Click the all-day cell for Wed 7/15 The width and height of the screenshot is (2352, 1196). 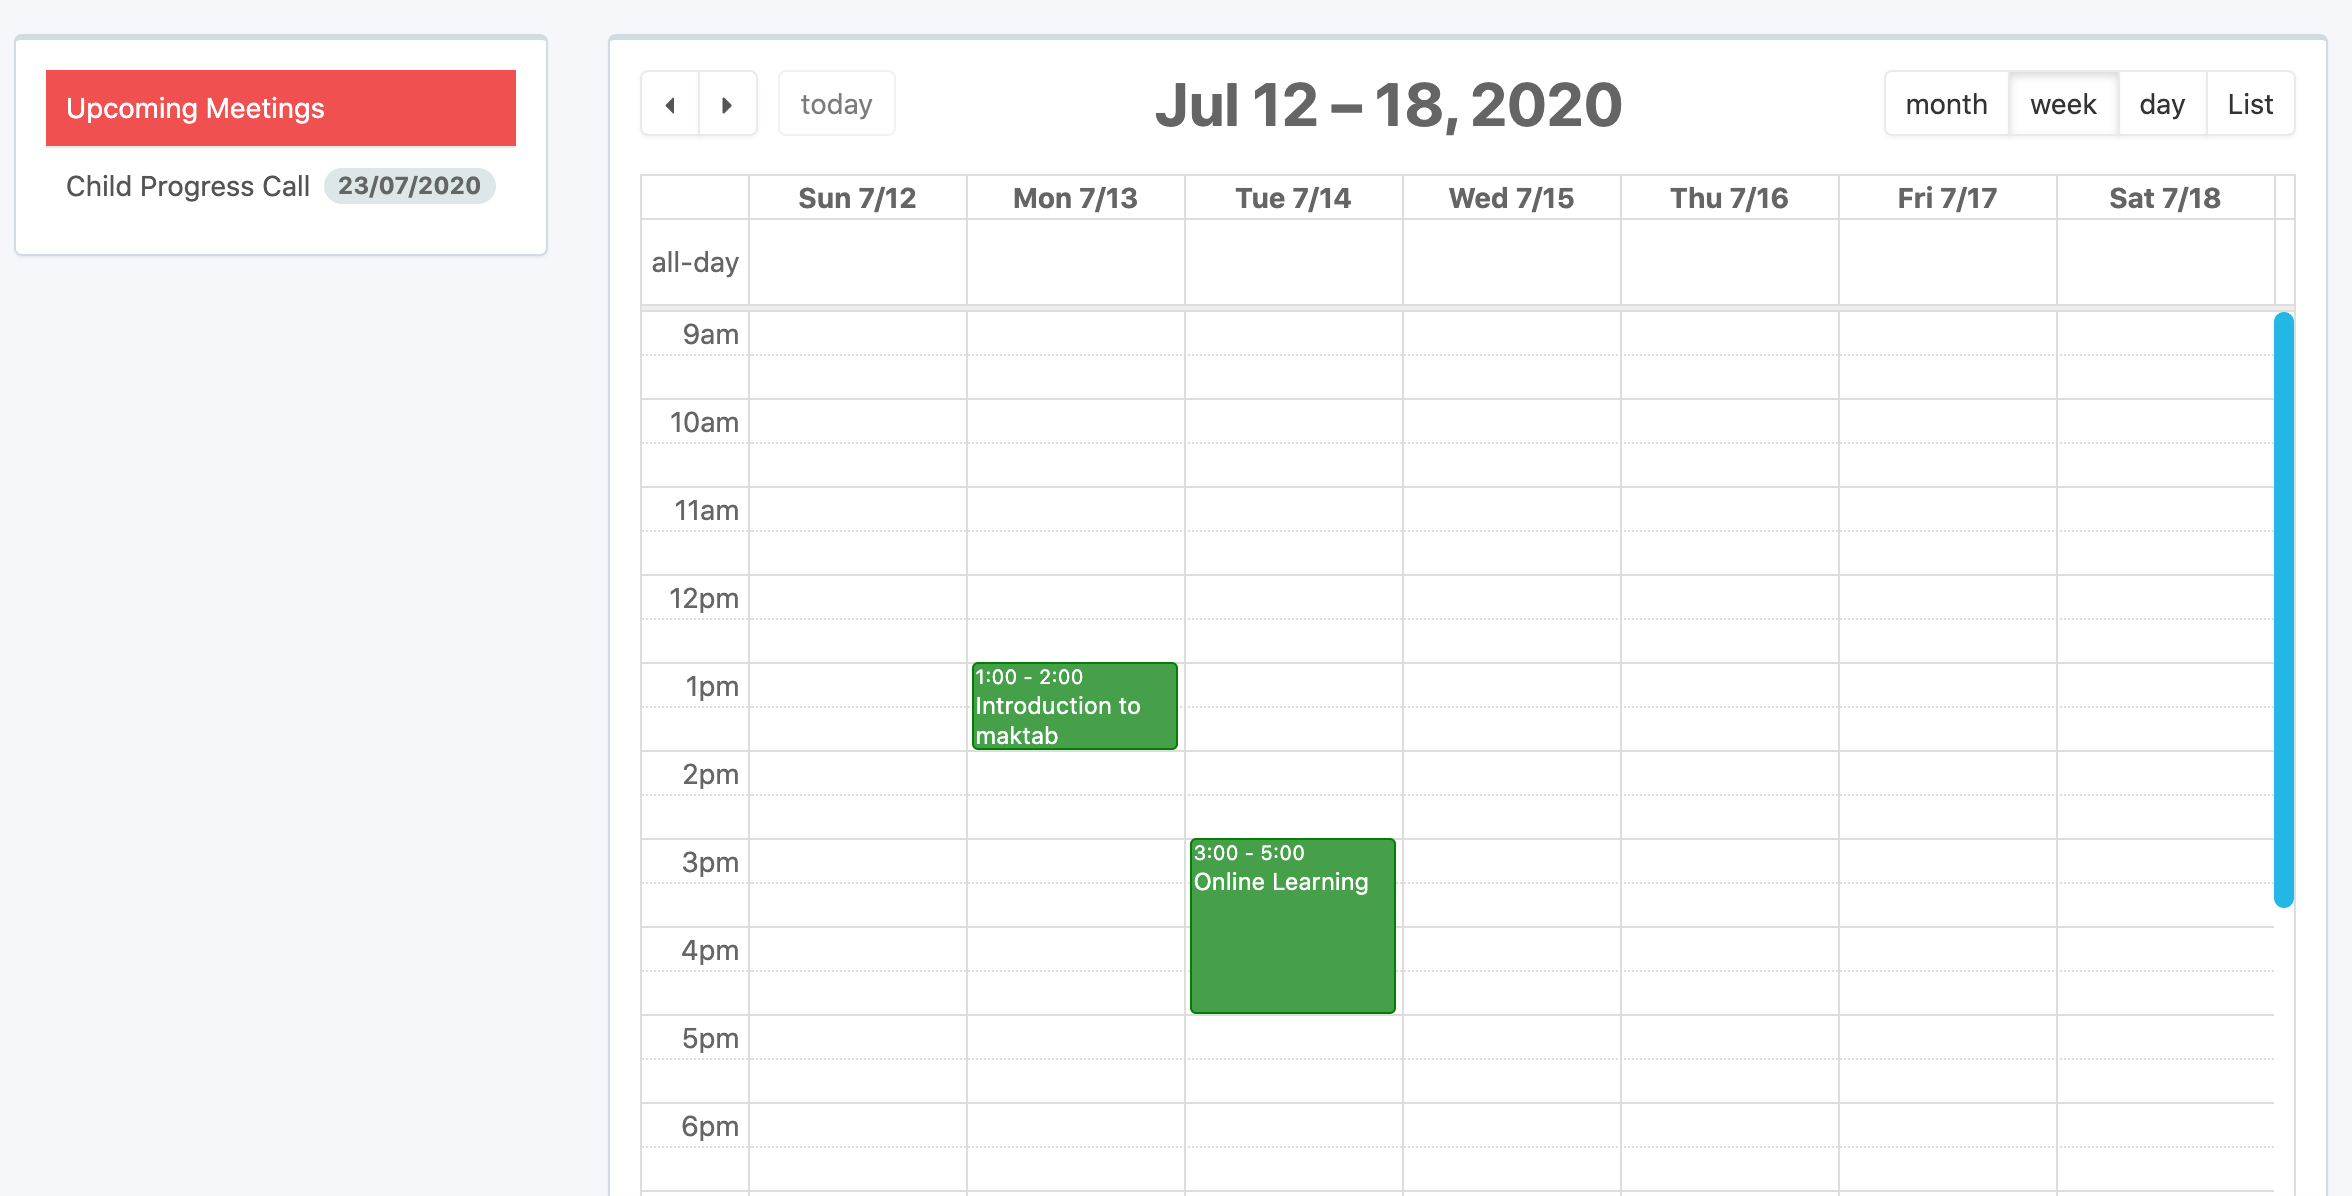(x=1511, y=262)
